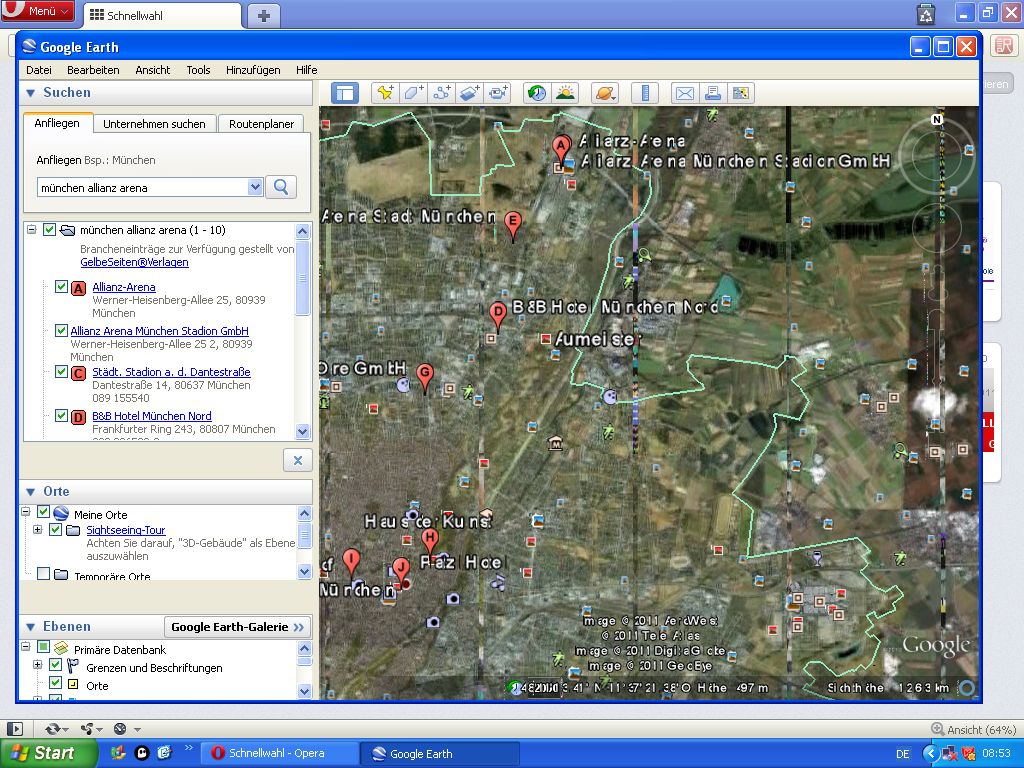
Task: Expand Sightseeing-Tour folder
Action: [38, 530]
